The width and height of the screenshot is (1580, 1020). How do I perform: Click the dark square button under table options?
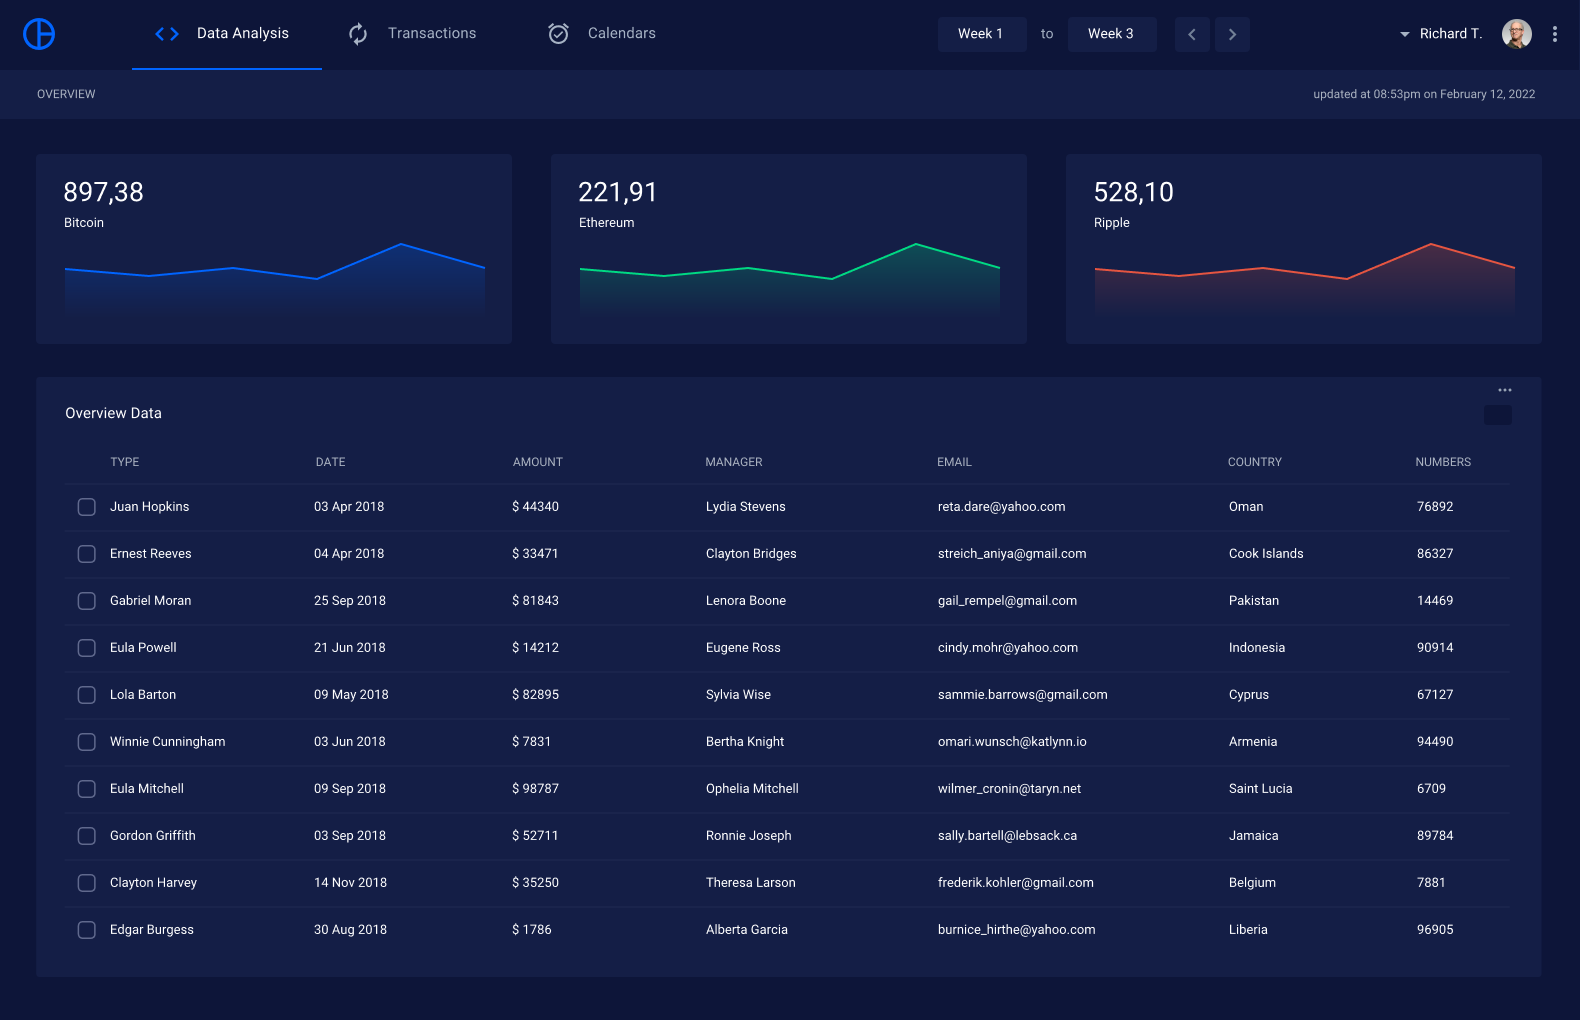pyautogui.click(x=1498, y=415)
